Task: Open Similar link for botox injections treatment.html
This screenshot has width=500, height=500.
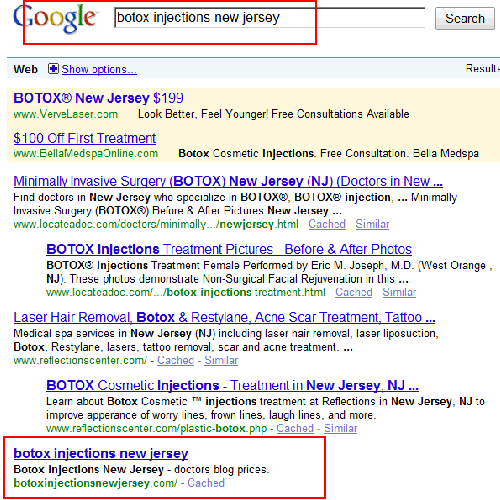Action: pos(399,292)
